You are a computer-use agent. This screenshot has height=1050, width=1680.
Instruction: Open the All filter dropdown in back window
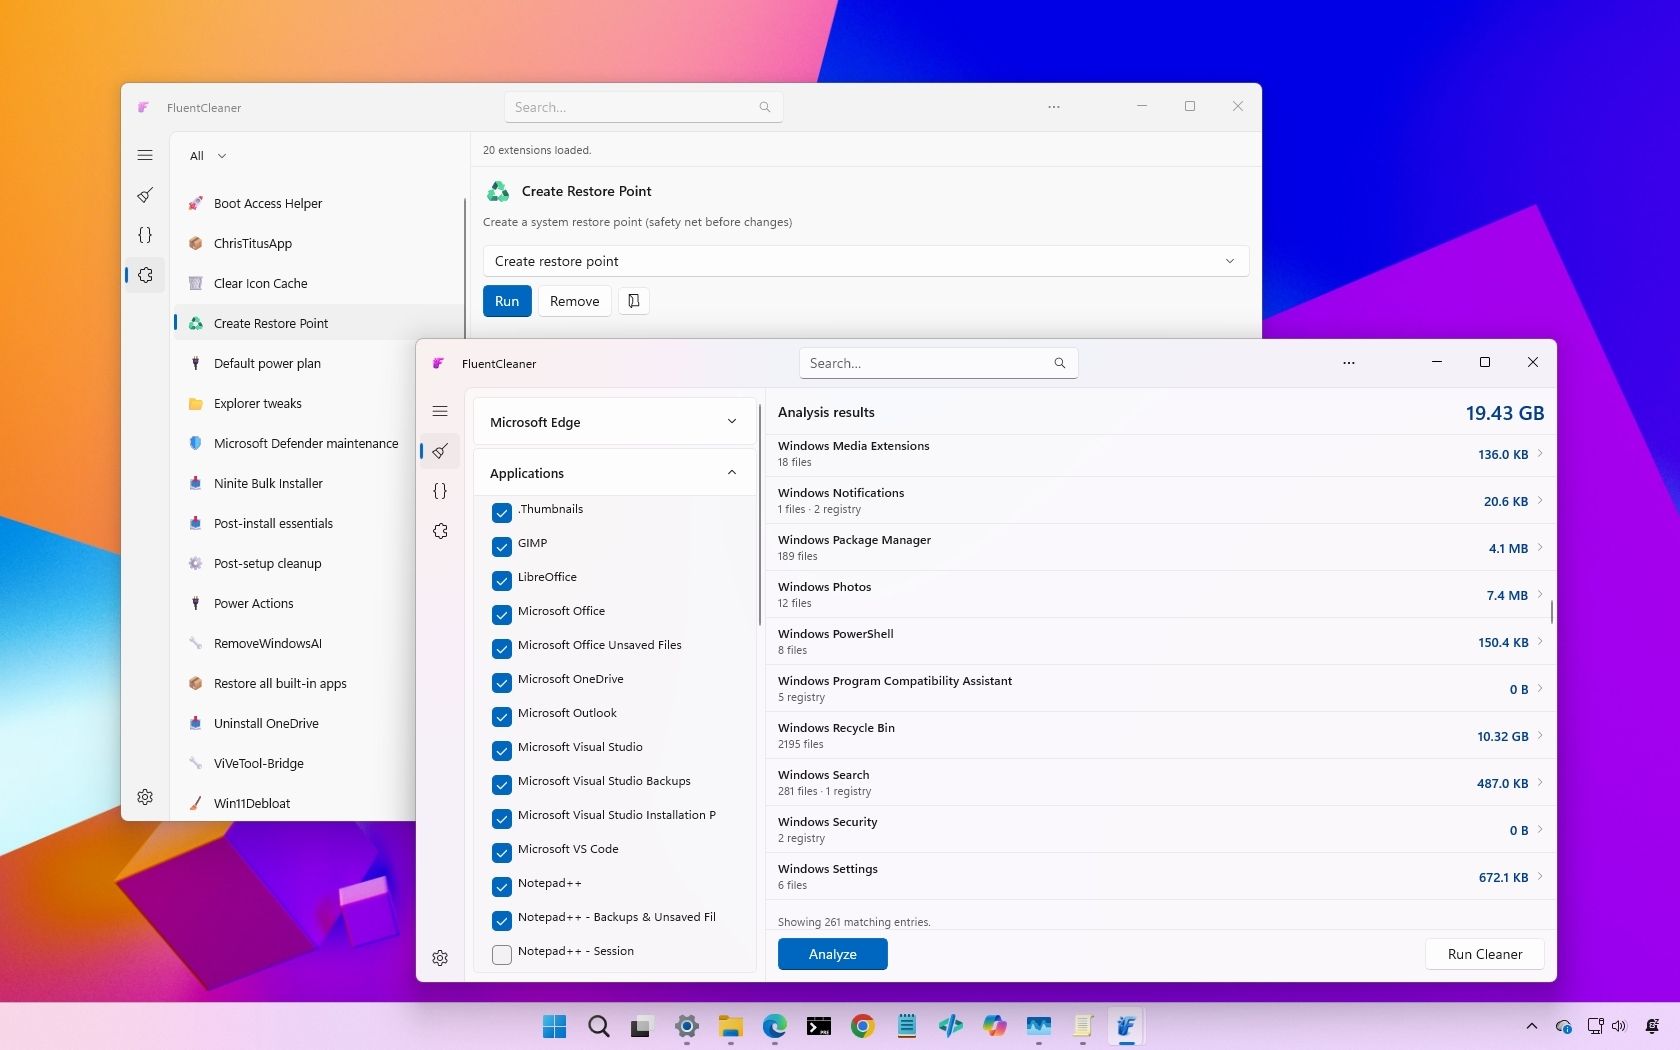coord(208,156)
